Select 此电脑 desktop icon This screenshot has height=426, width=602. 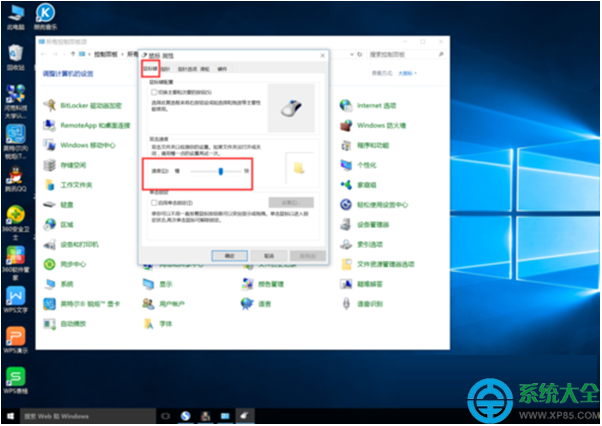click(16, 17)
